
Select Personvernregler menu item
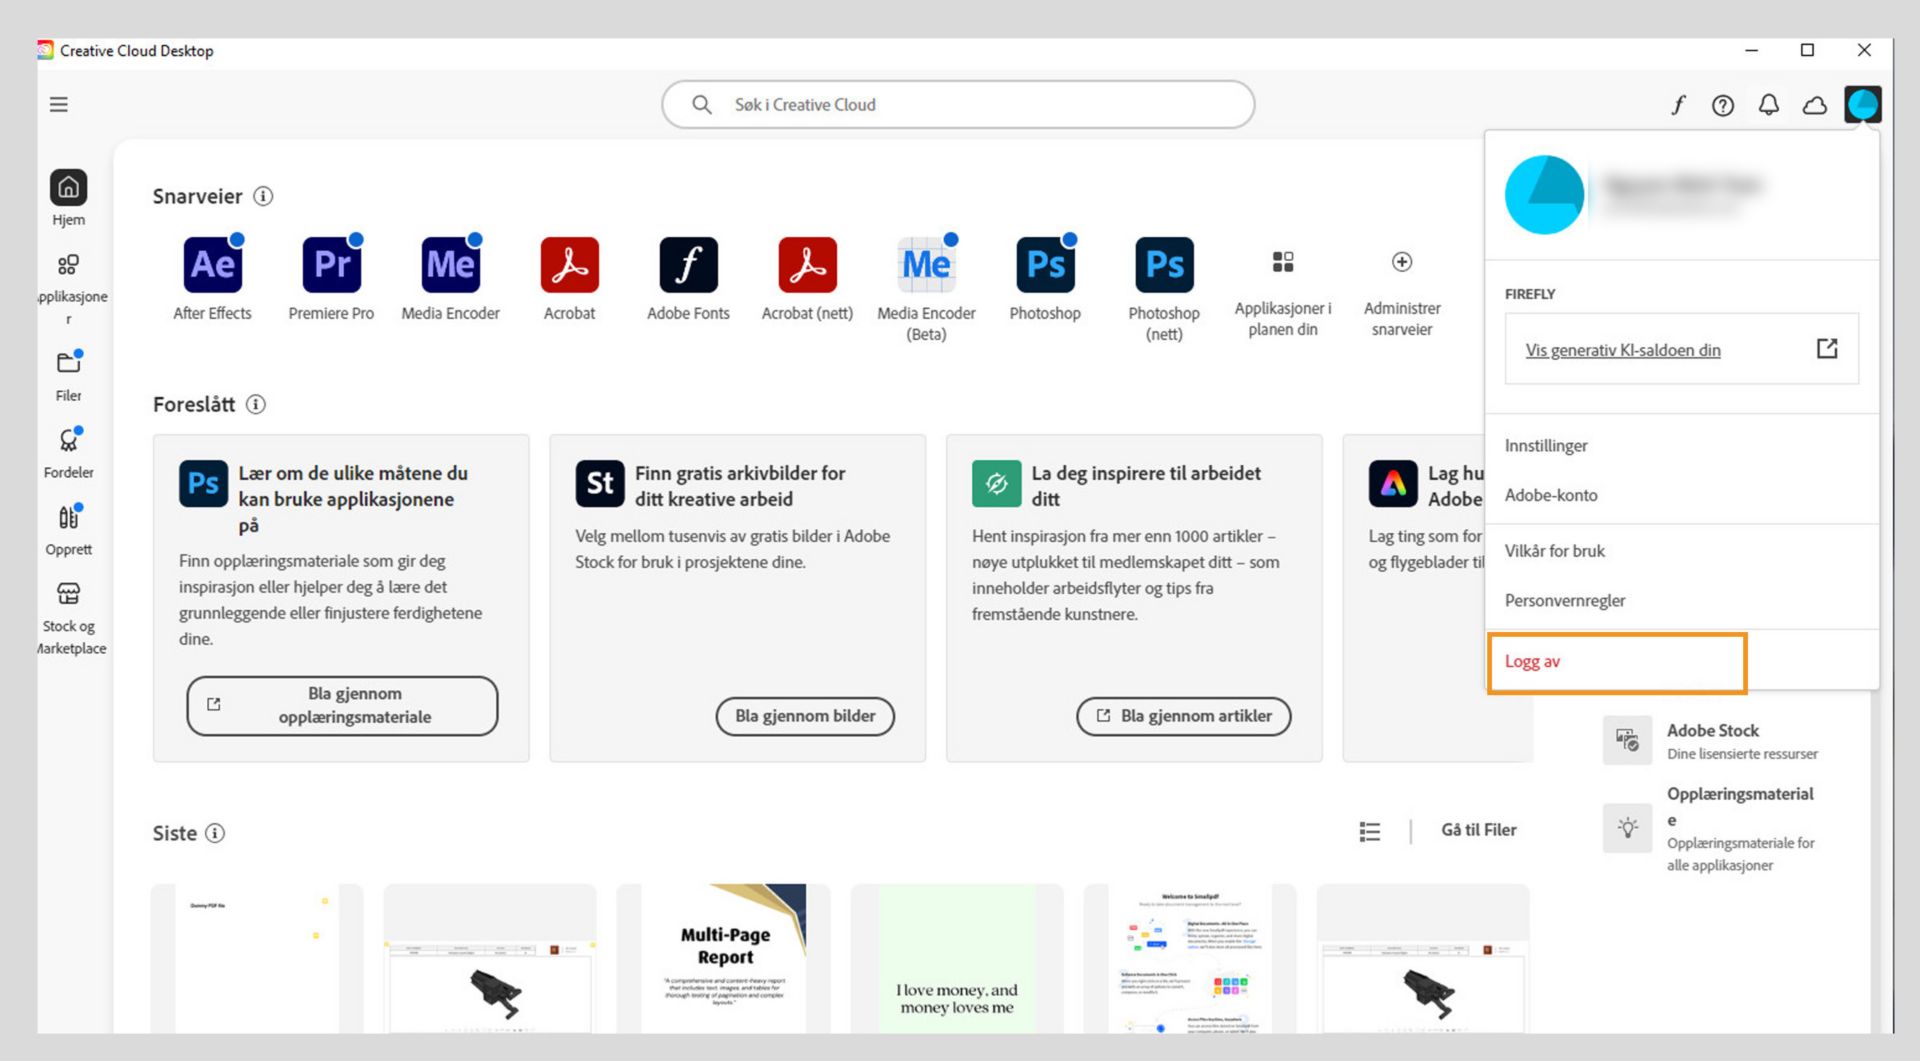1565,601
